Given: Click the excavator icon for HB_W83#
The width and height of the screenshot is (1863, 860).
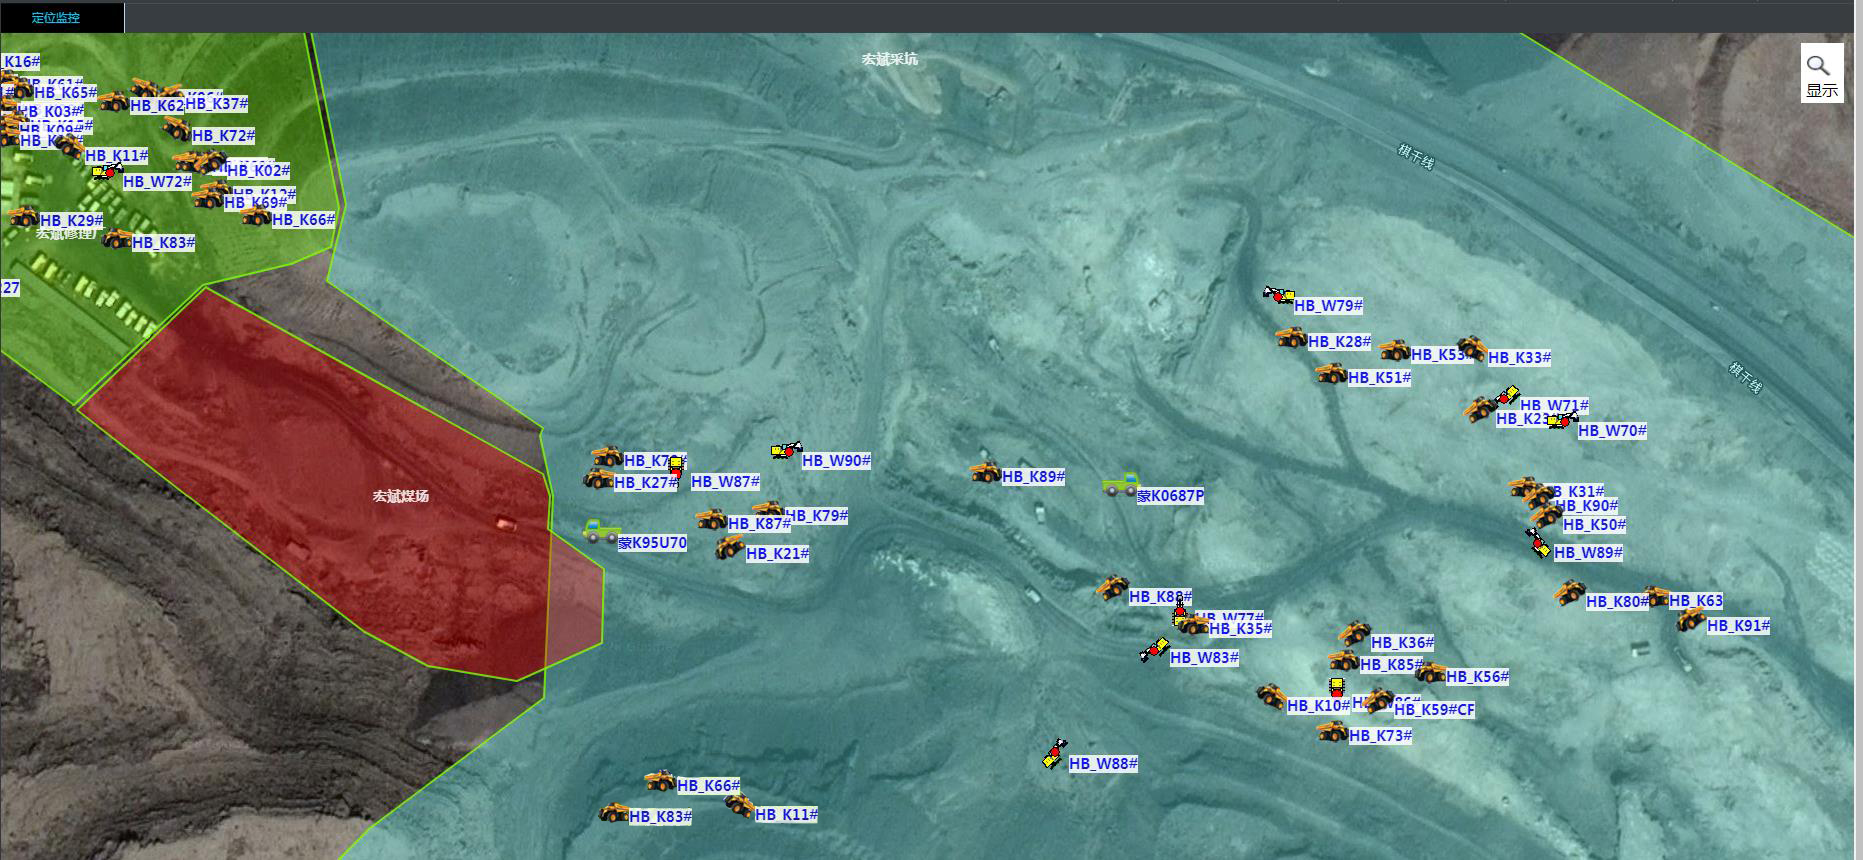Looking at the screenshot, I should pos(1155,650).
